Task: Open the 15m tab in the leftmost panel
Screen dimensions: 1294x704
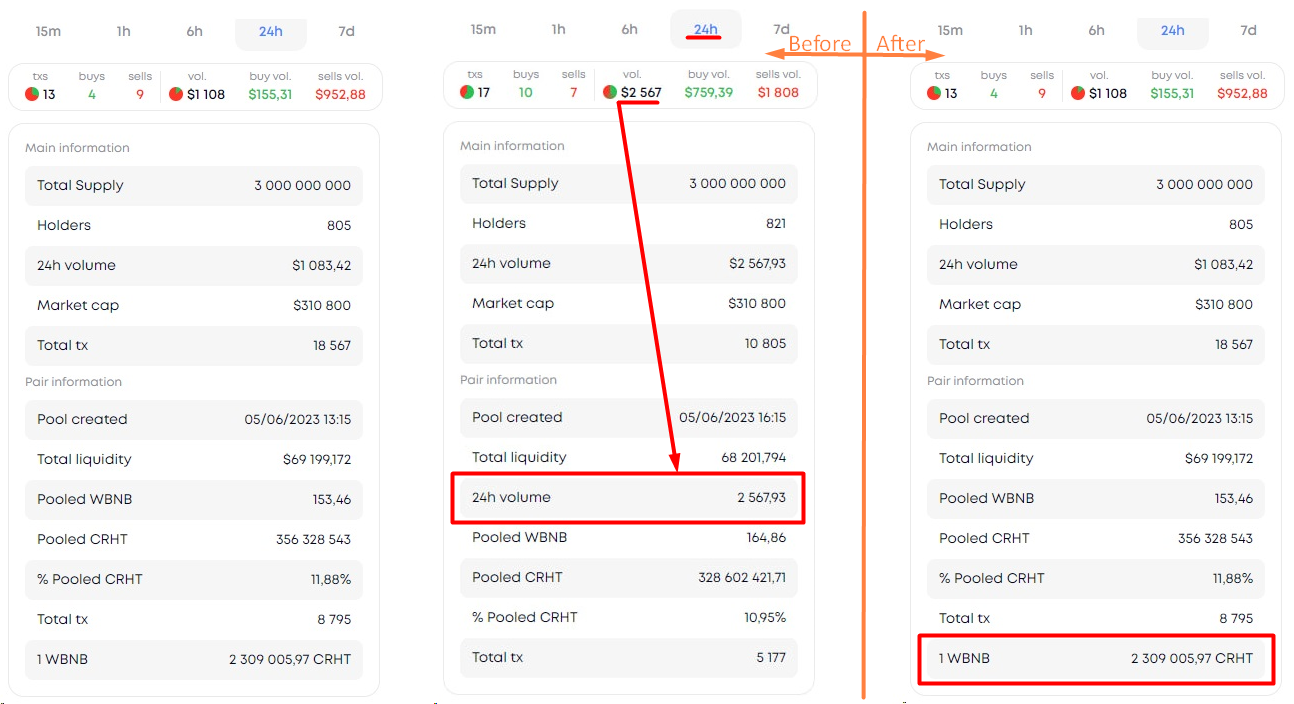Action: click(x=48, y=31)
